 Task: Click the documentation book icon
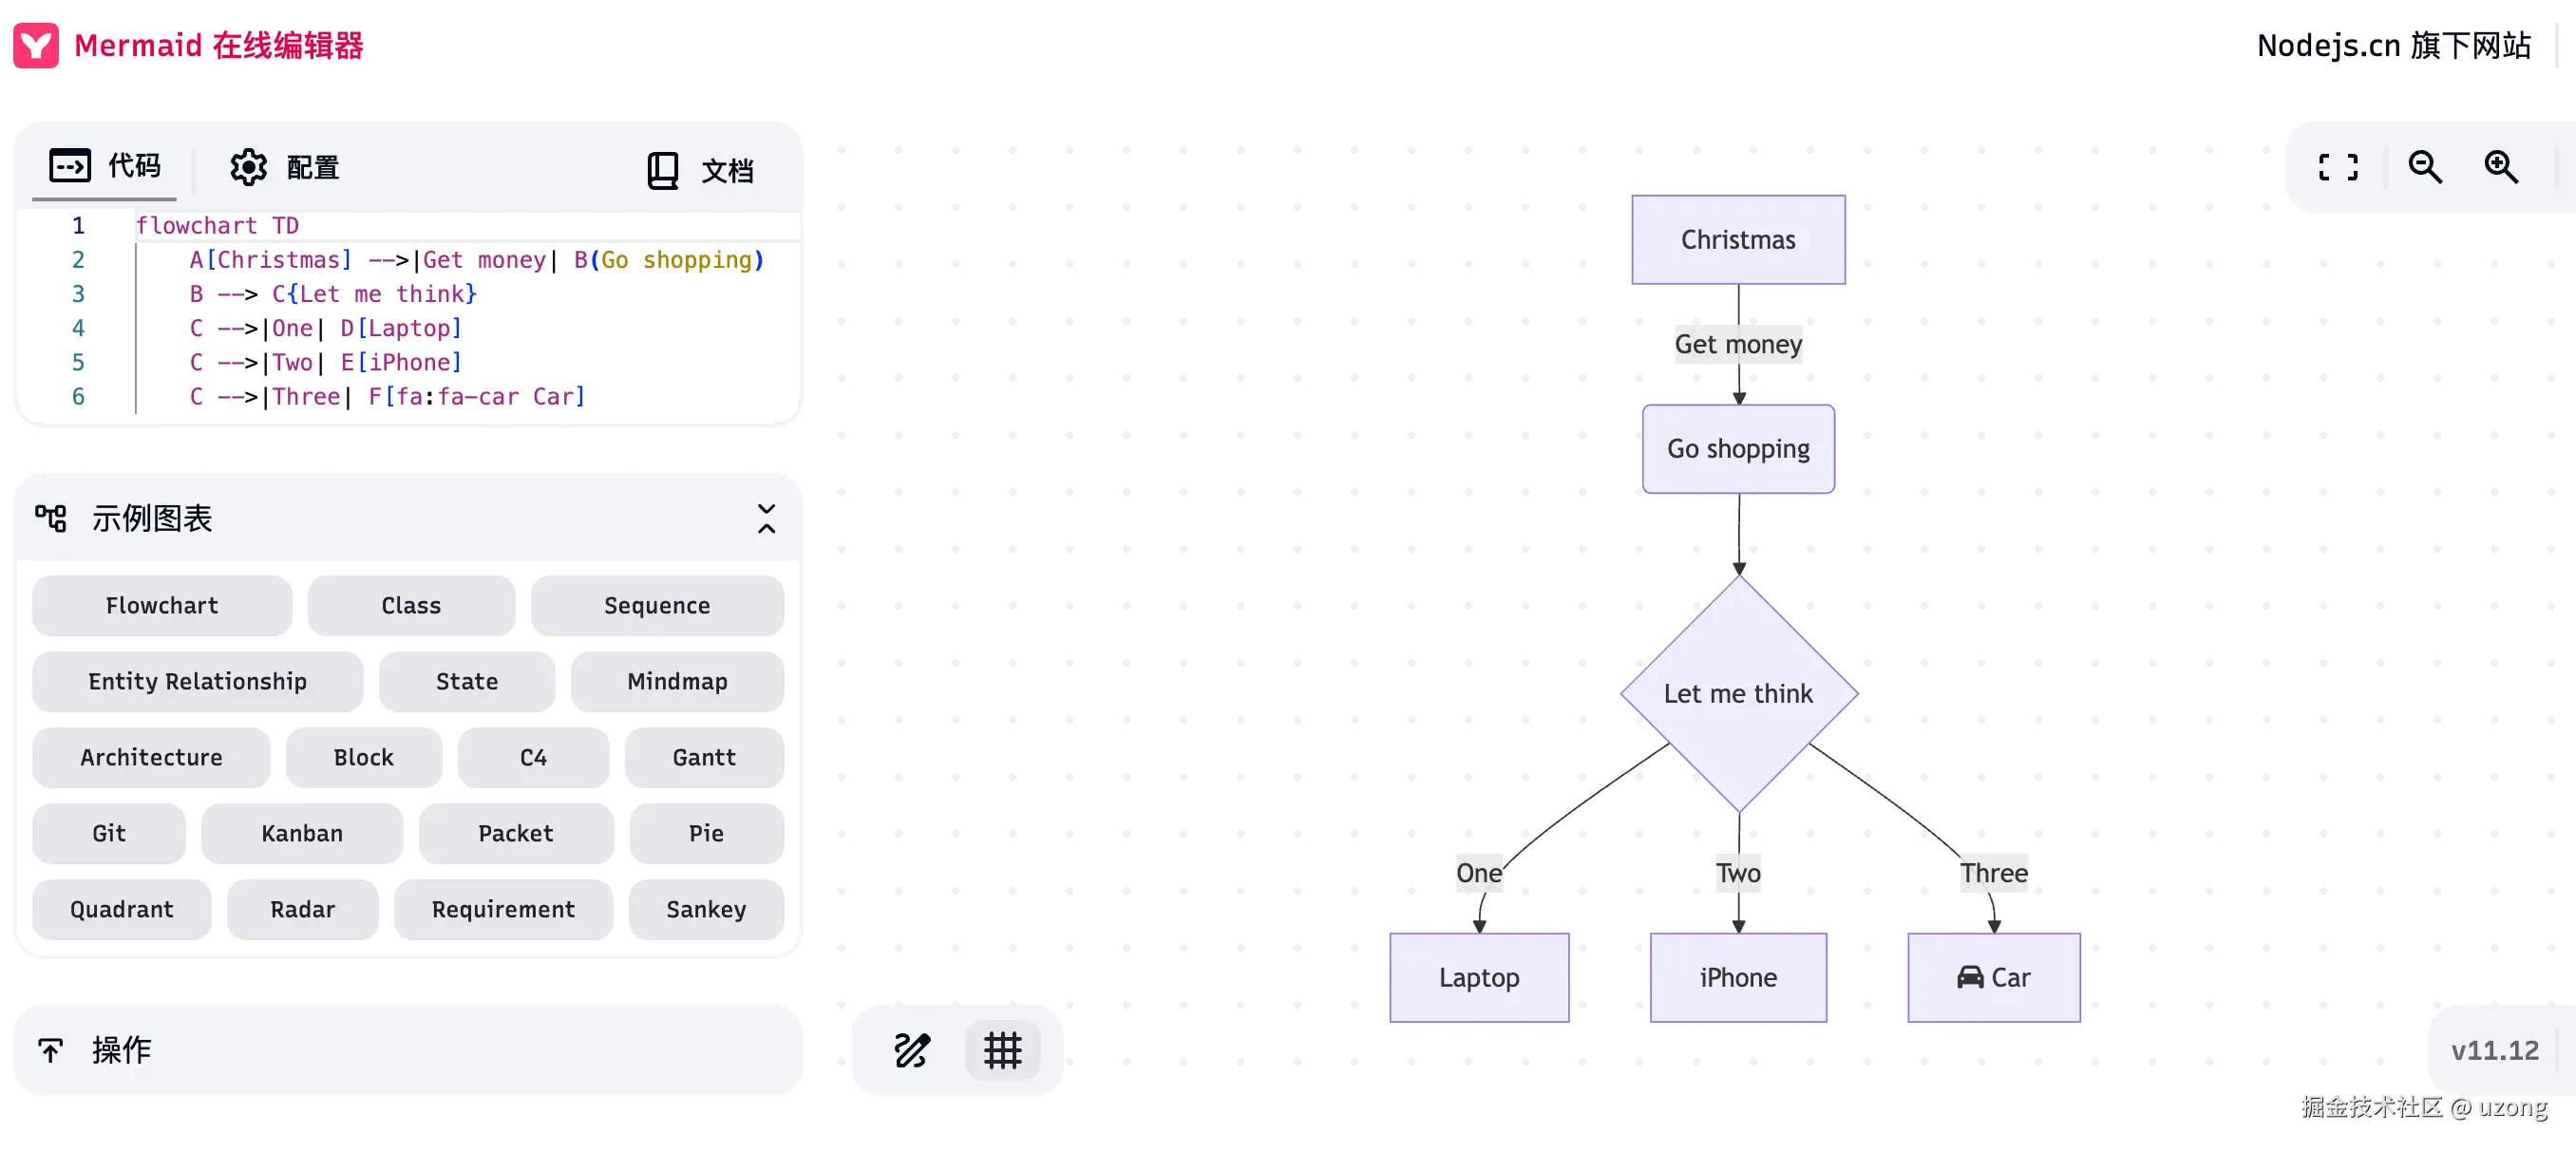(x=662, y=170)
